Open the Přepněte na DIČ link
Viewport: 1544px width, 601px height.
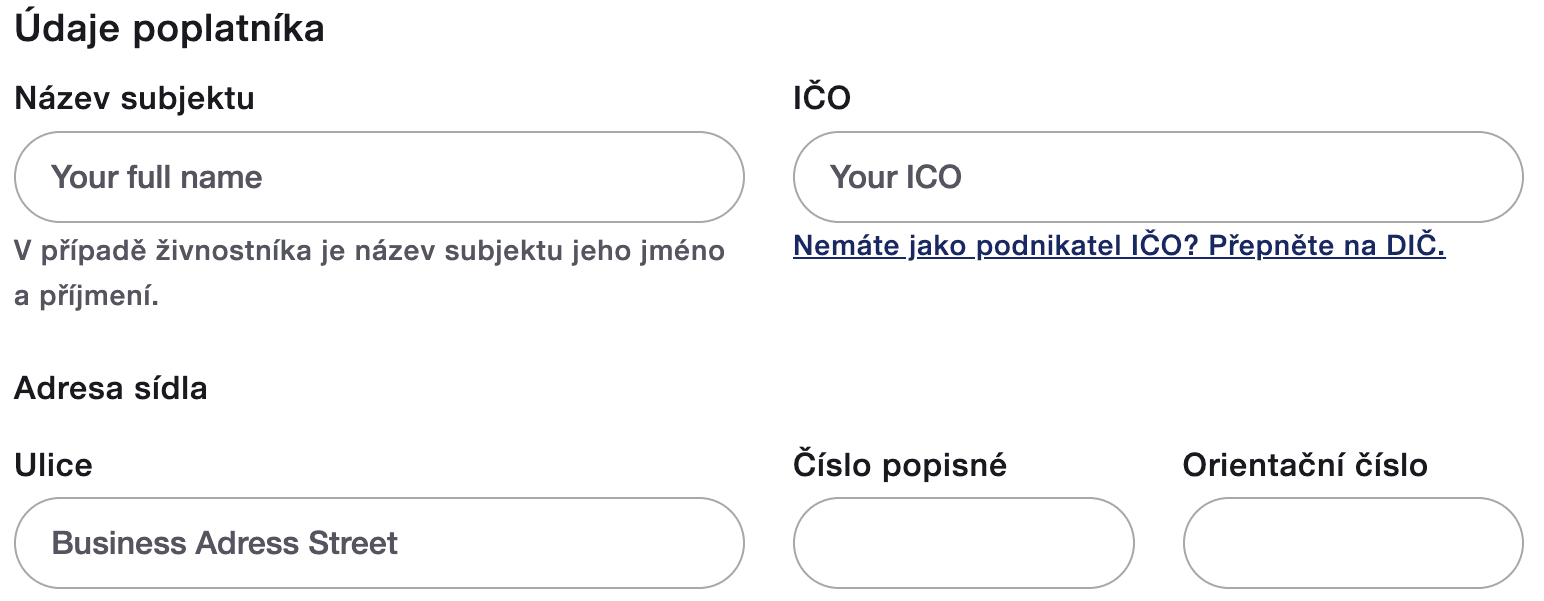(1119, 245)
